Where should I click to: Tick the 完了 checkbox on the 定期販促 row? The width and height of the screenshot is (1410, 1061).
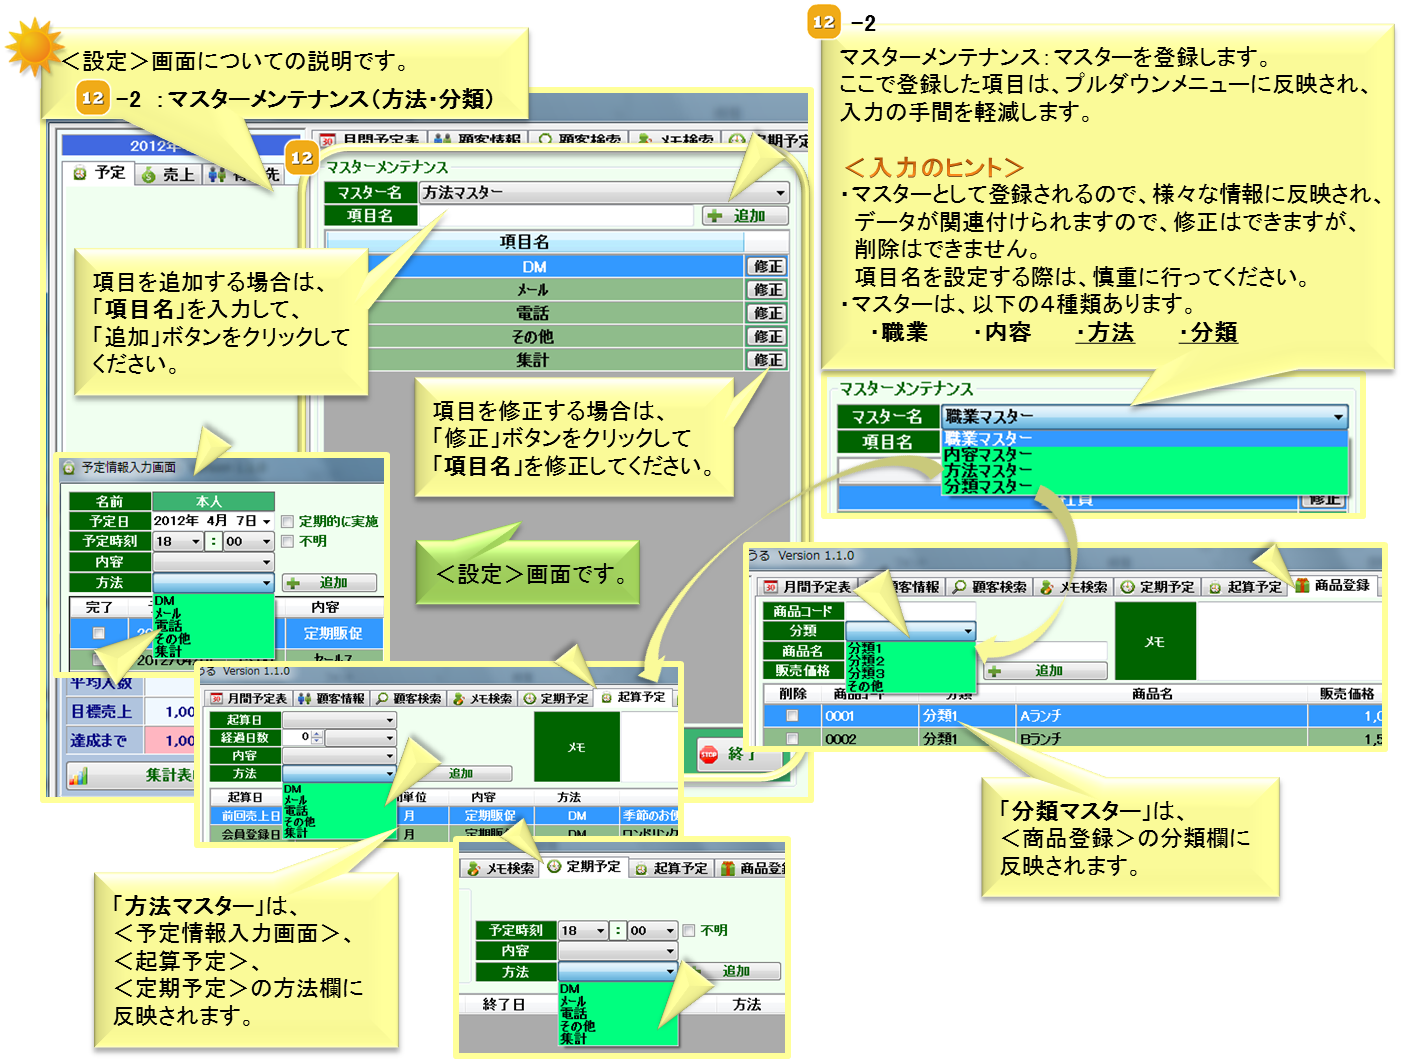tap(98, 633)
